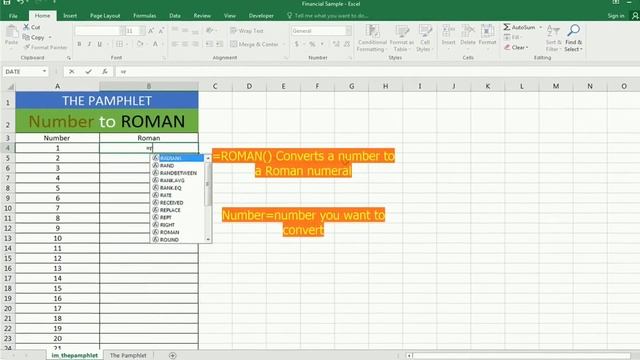640x360 pixels.
Task: Click cell containing number 10
Action: pyautogui.click(x=58, y=238)
